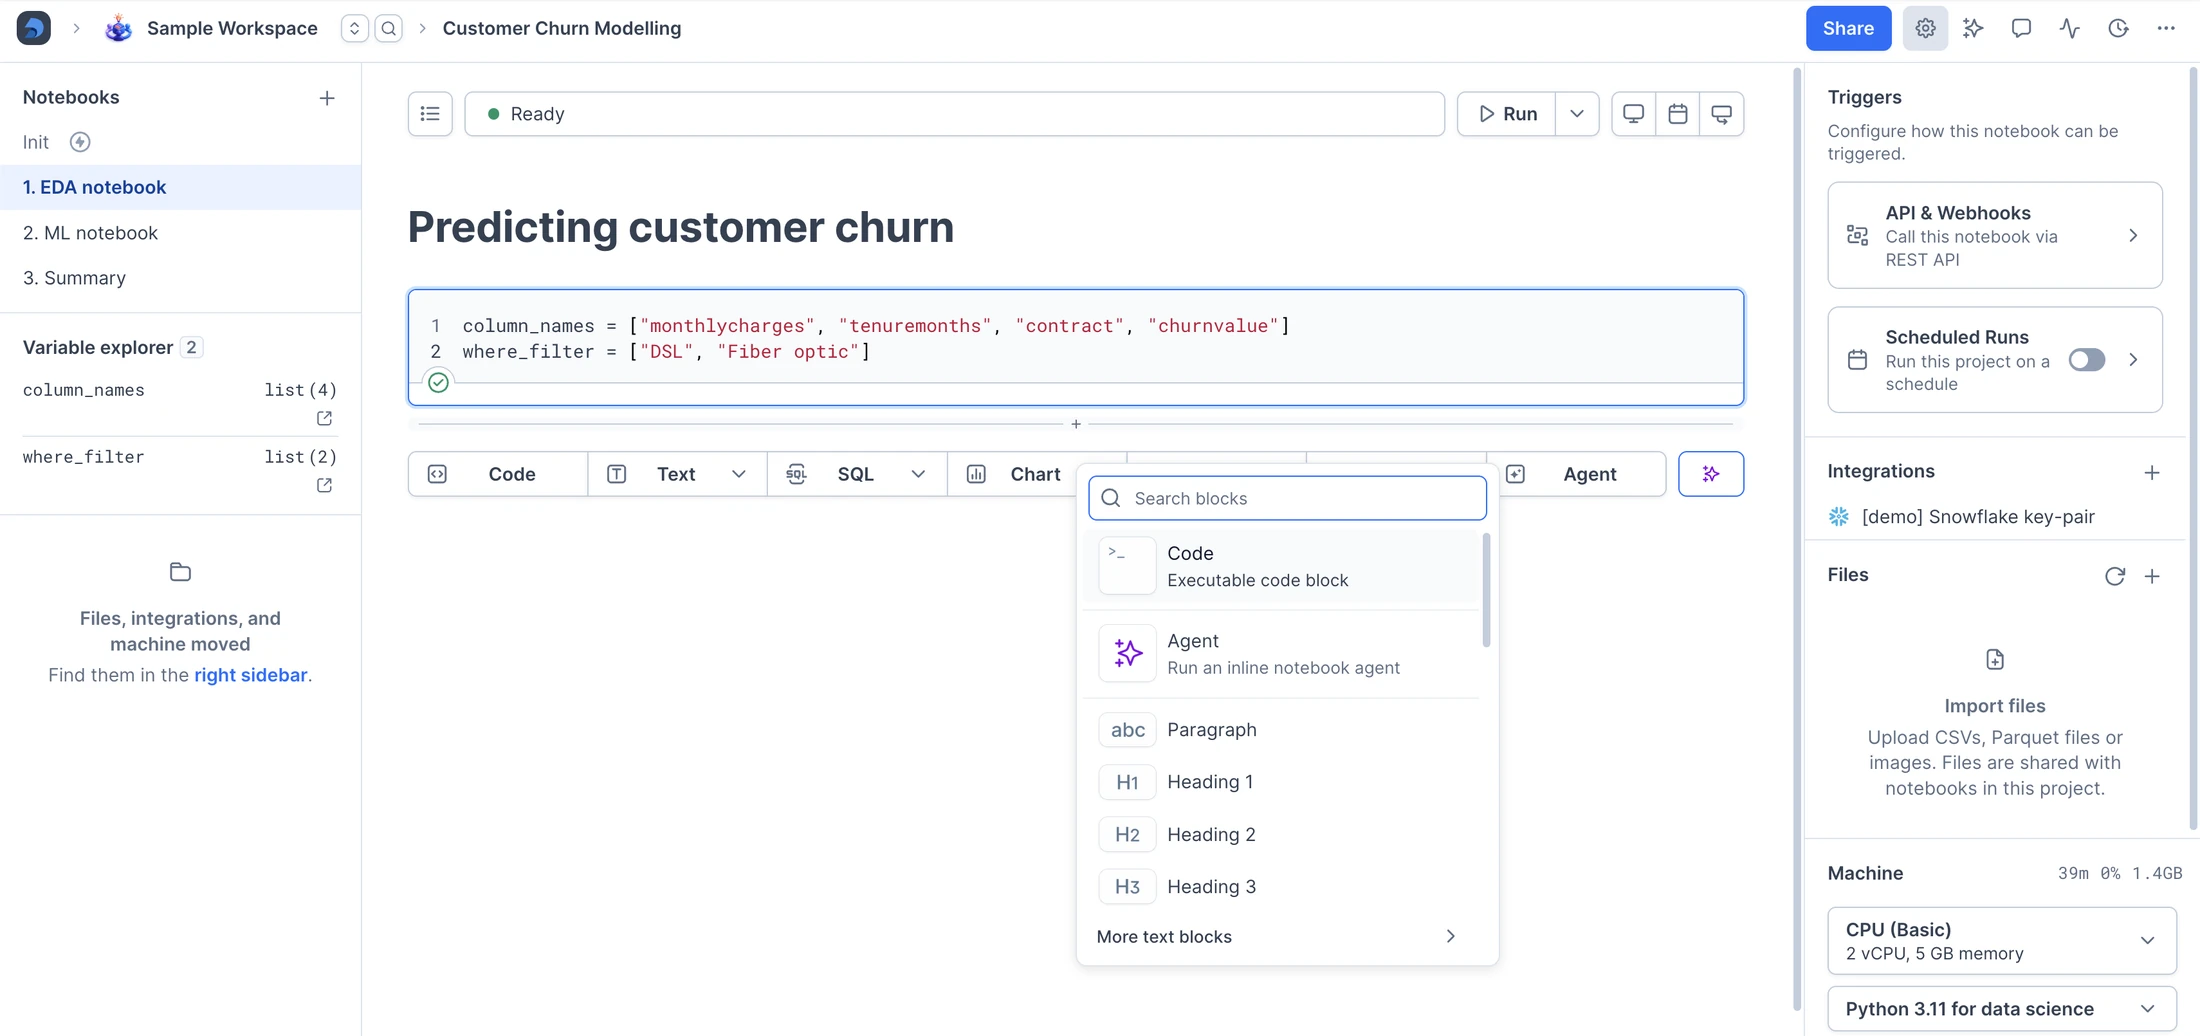Open API & Webhooks trigger settings
Viewport: 2200px width, 1036px height.
(x=1995, y=236)
